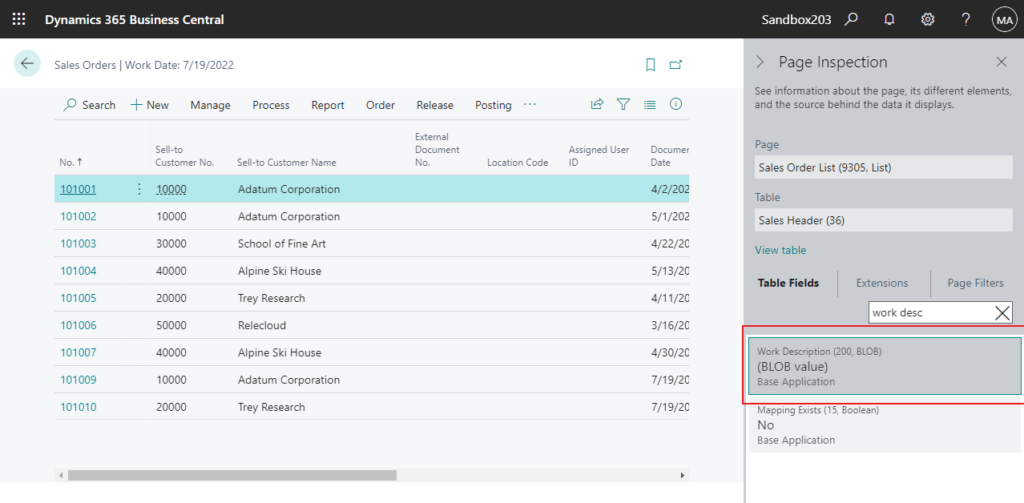Open sales order 101006
Viewport: 1024px width, 503px height.
point(78,325)
